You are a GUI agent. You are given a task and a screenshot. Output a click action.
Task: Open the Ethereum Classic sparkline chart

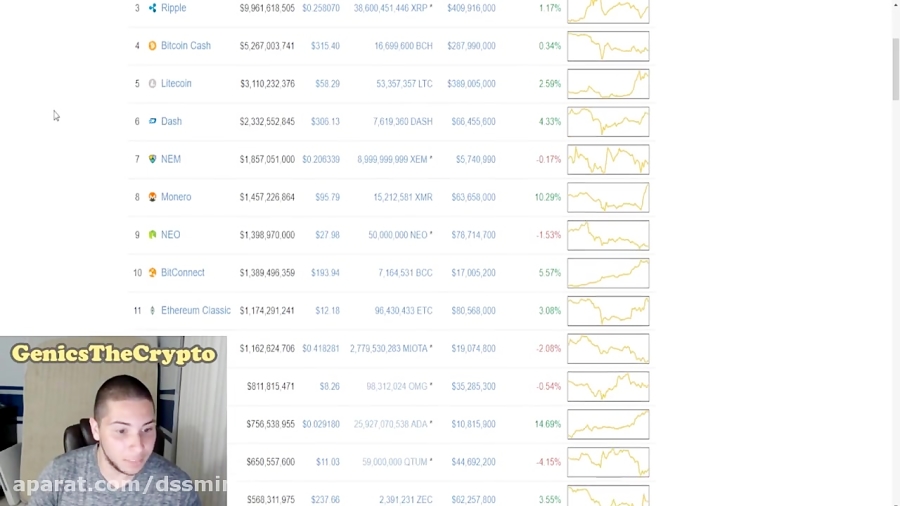coord(608,312)
